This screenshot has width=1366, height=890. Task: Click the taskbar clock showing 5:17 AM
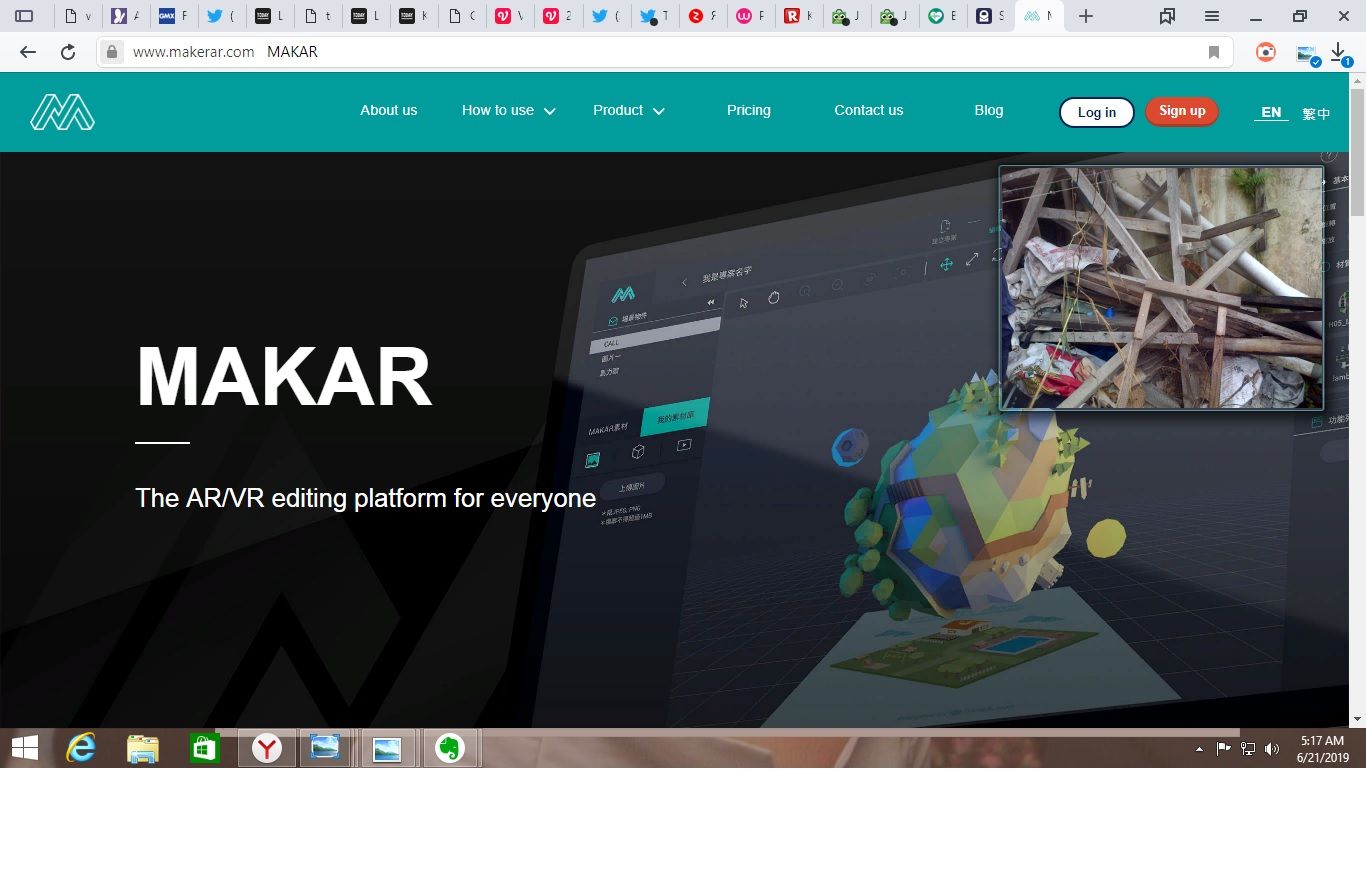coord(1322,749)
